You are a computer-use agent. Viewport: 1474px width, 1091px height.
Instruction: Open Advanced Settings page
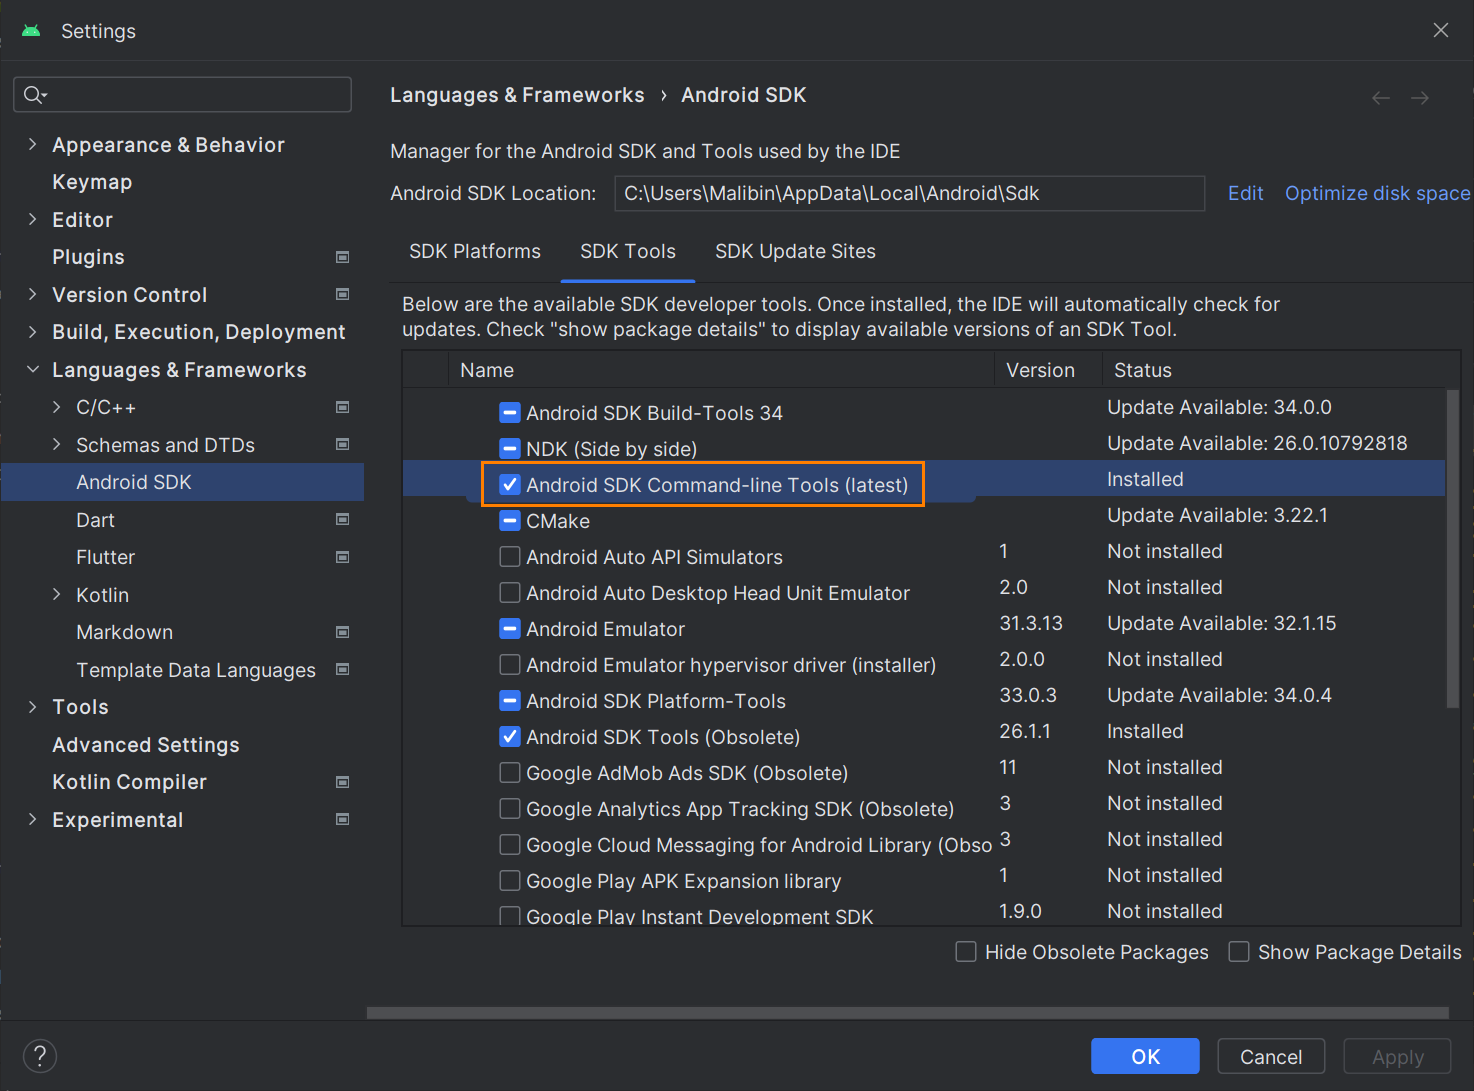pos(146,745)
